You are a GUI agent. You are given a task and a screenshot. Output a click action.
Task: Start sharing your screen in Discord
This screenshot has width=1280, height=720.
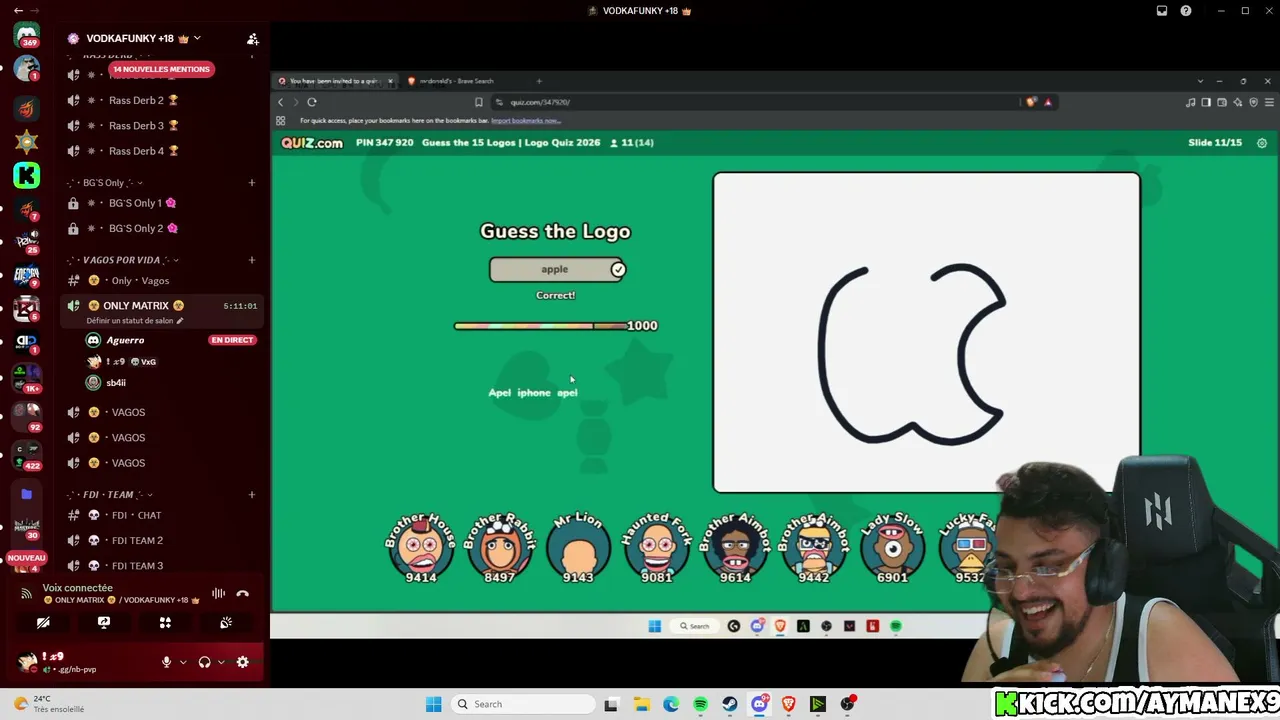coord(104,622)
